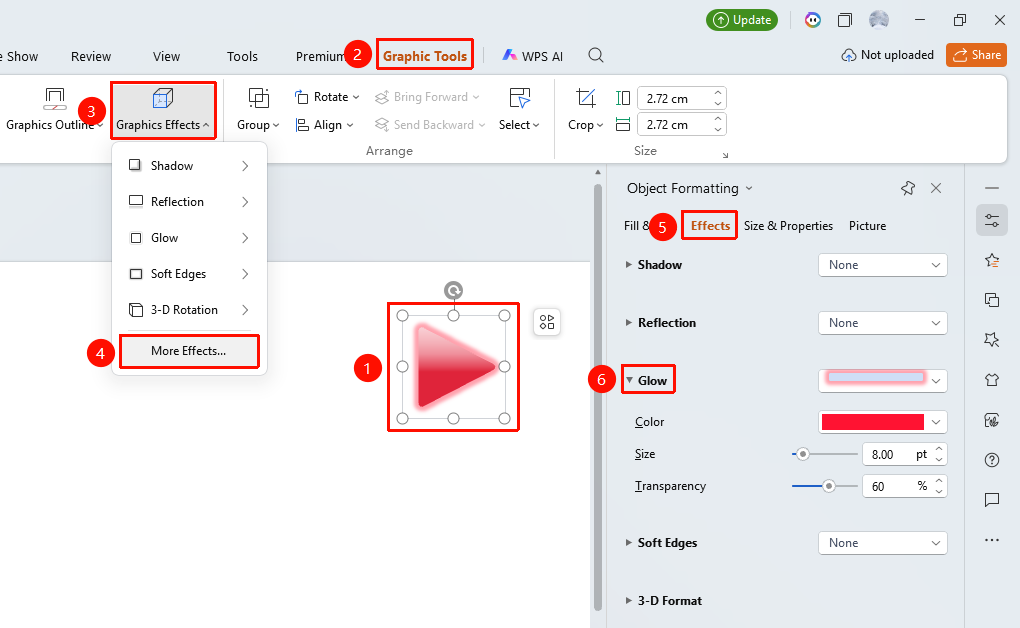Click the Transparency percentage field
Screen dimensions: 1020x628
click(899, 486)
